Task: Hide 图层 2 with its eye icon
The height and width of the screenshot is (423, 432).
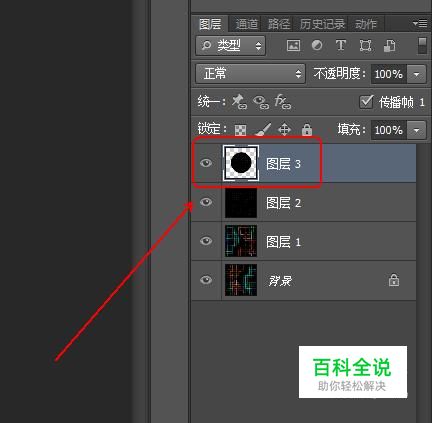Action: tap(206, 202)
